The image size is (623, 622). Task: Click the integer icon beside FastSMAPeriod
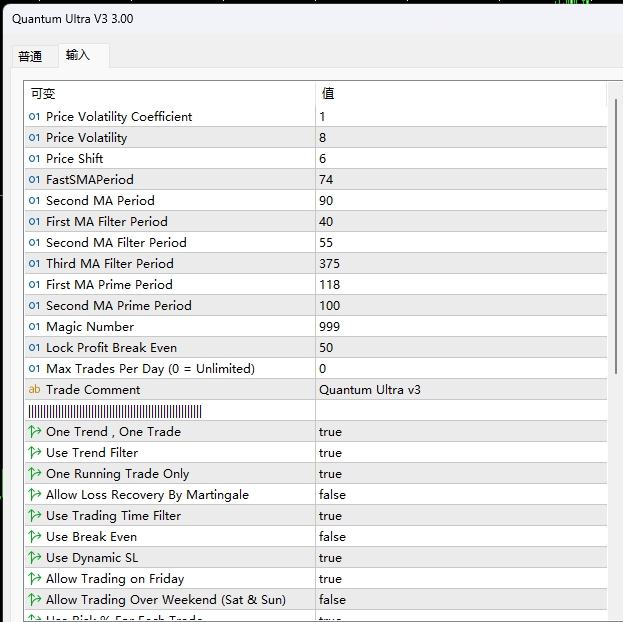tap(35, 180)
